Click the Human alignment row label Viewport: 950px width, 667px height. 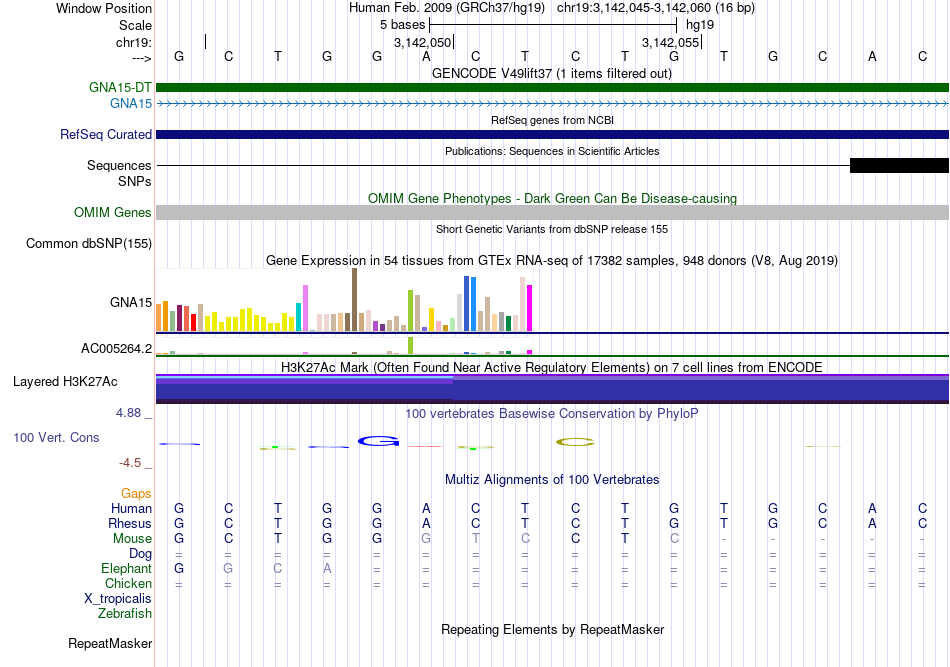tap(131, 508)
